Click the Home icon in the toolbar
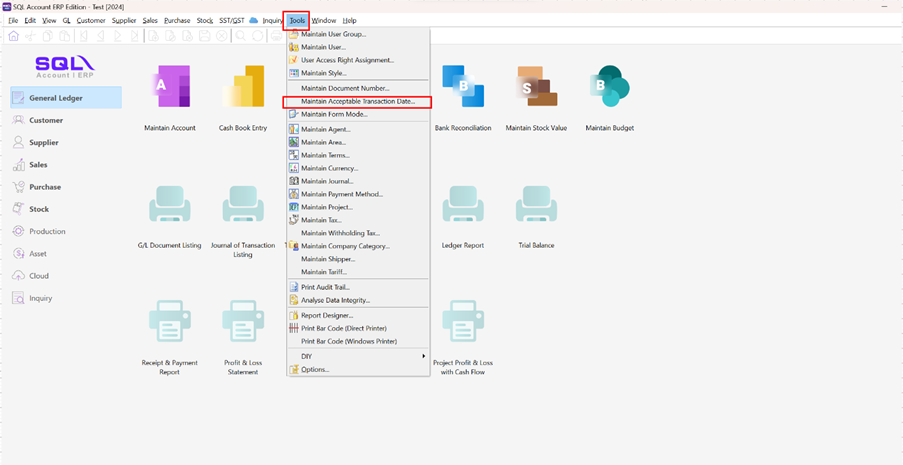Viewport: 903px width, 465px height. tap(13, 36)
